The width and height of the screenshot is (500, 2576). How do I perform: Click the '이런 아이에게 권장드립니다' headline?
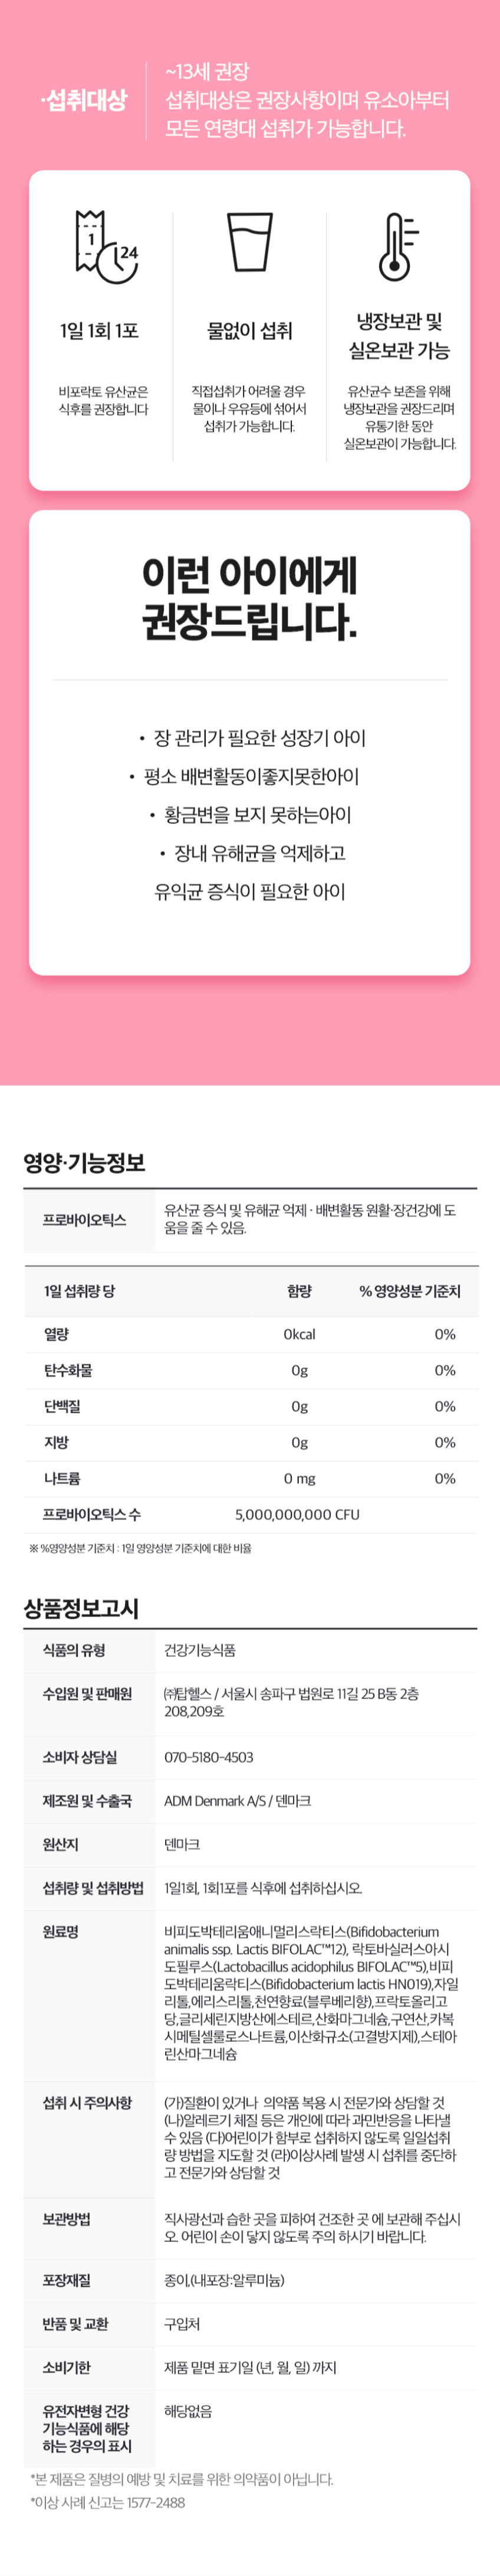tap(250, 598)
